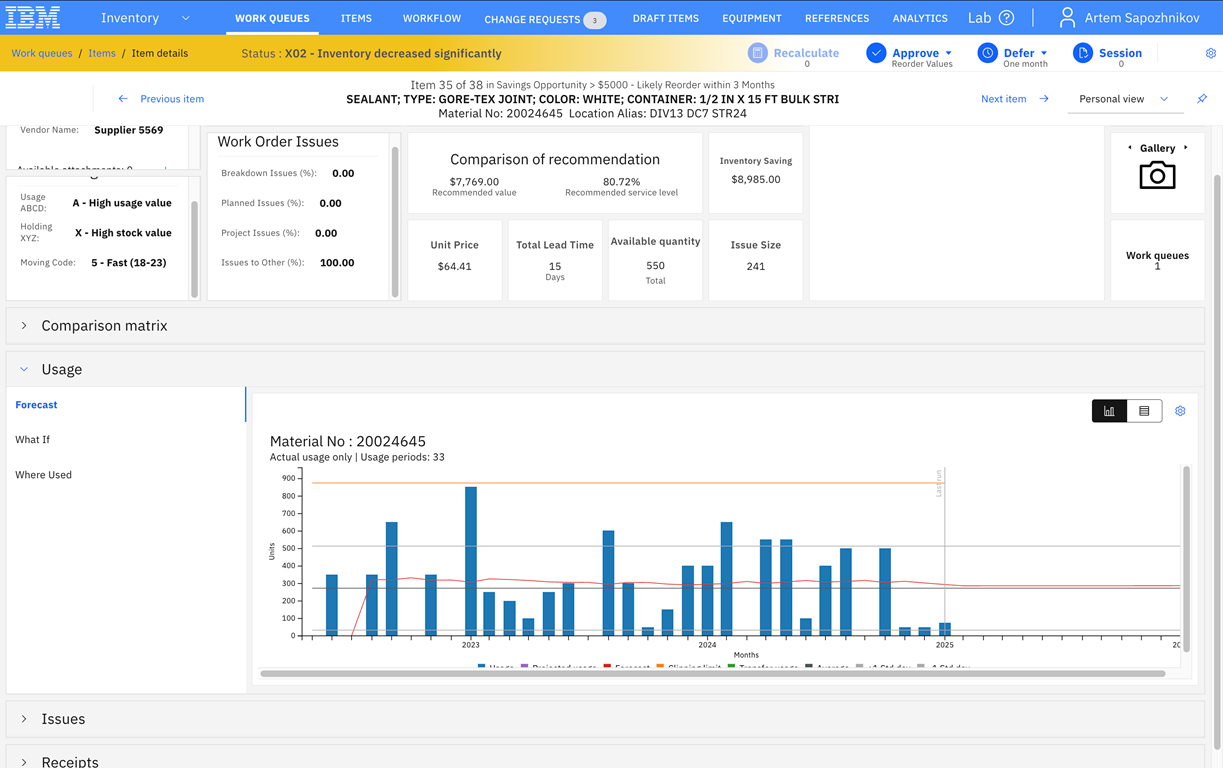The height and width of the screenshot is (768, 1223).
Task: Click the IBM logo
Action: (x=33, y=17)
